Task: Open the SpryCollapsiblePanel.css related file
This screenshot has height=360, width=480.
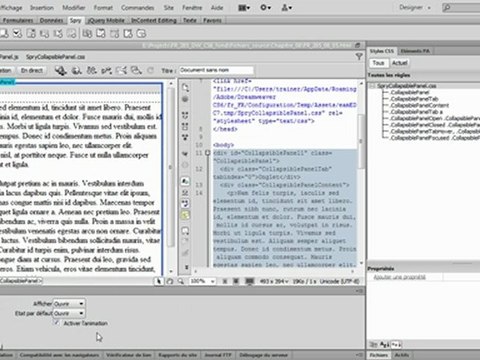Action: [x=55, y=57]
